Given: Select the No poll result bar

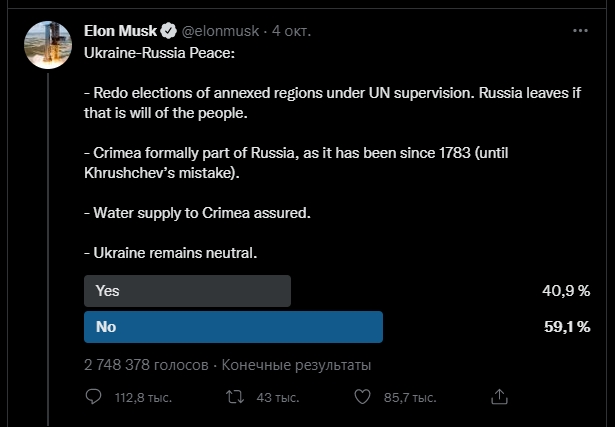Looking at the screenshot, I should coord(234,326).
